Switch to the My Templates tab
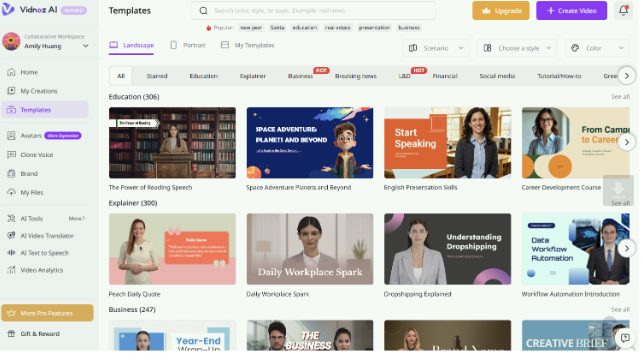642x361 pixels. (249, 45)
